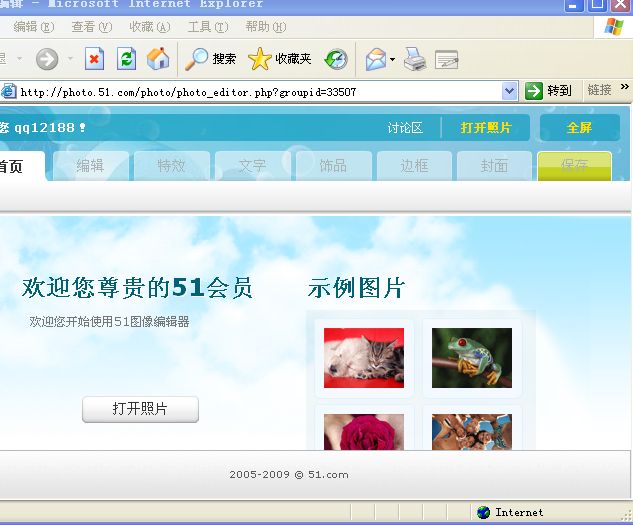Image resolution: width=633 pixels, height=525 pixels.
Task: Maximize the Internet Explorer window
Action: [597, 5]
